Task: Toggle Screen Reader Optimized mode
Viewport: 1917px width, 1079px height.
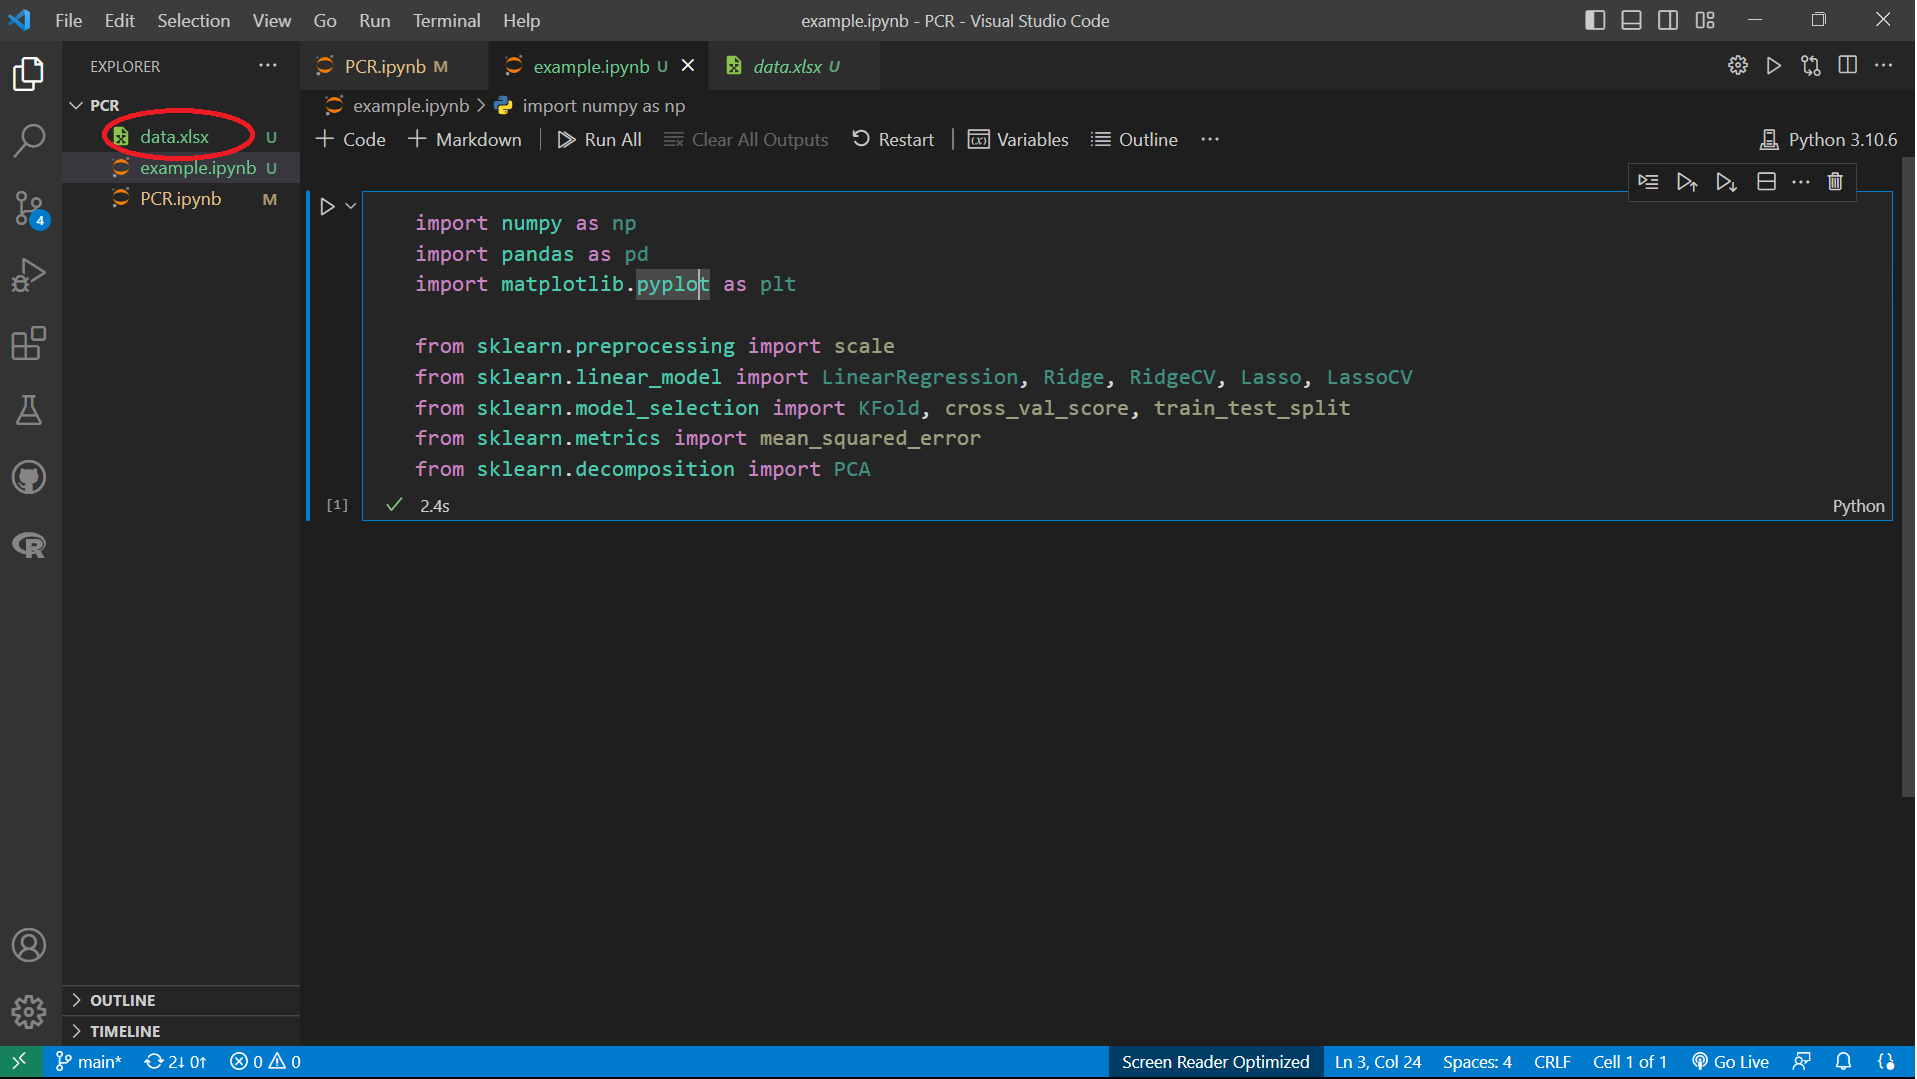Action: pos(1214,1061)
